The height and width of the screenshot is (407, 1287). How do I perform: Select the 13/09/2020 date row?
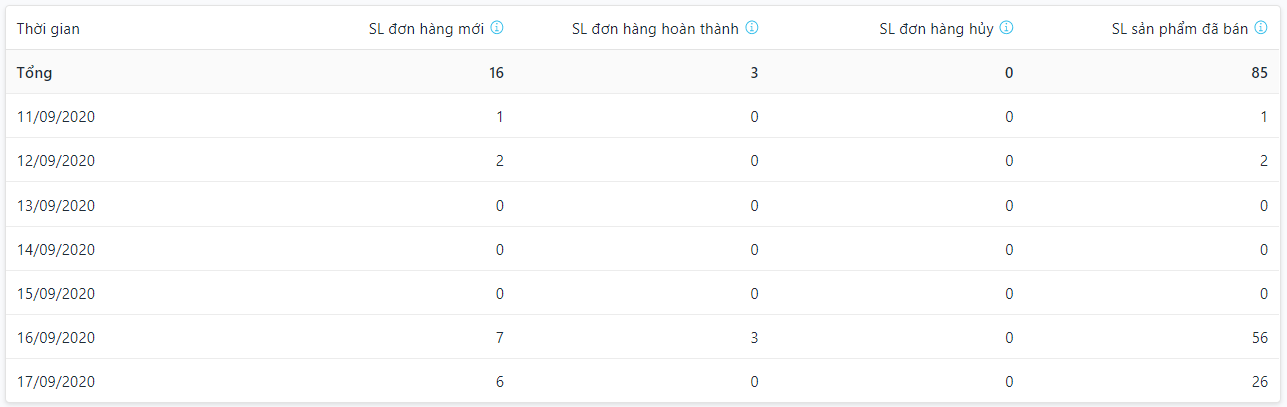tap(56, 206)
